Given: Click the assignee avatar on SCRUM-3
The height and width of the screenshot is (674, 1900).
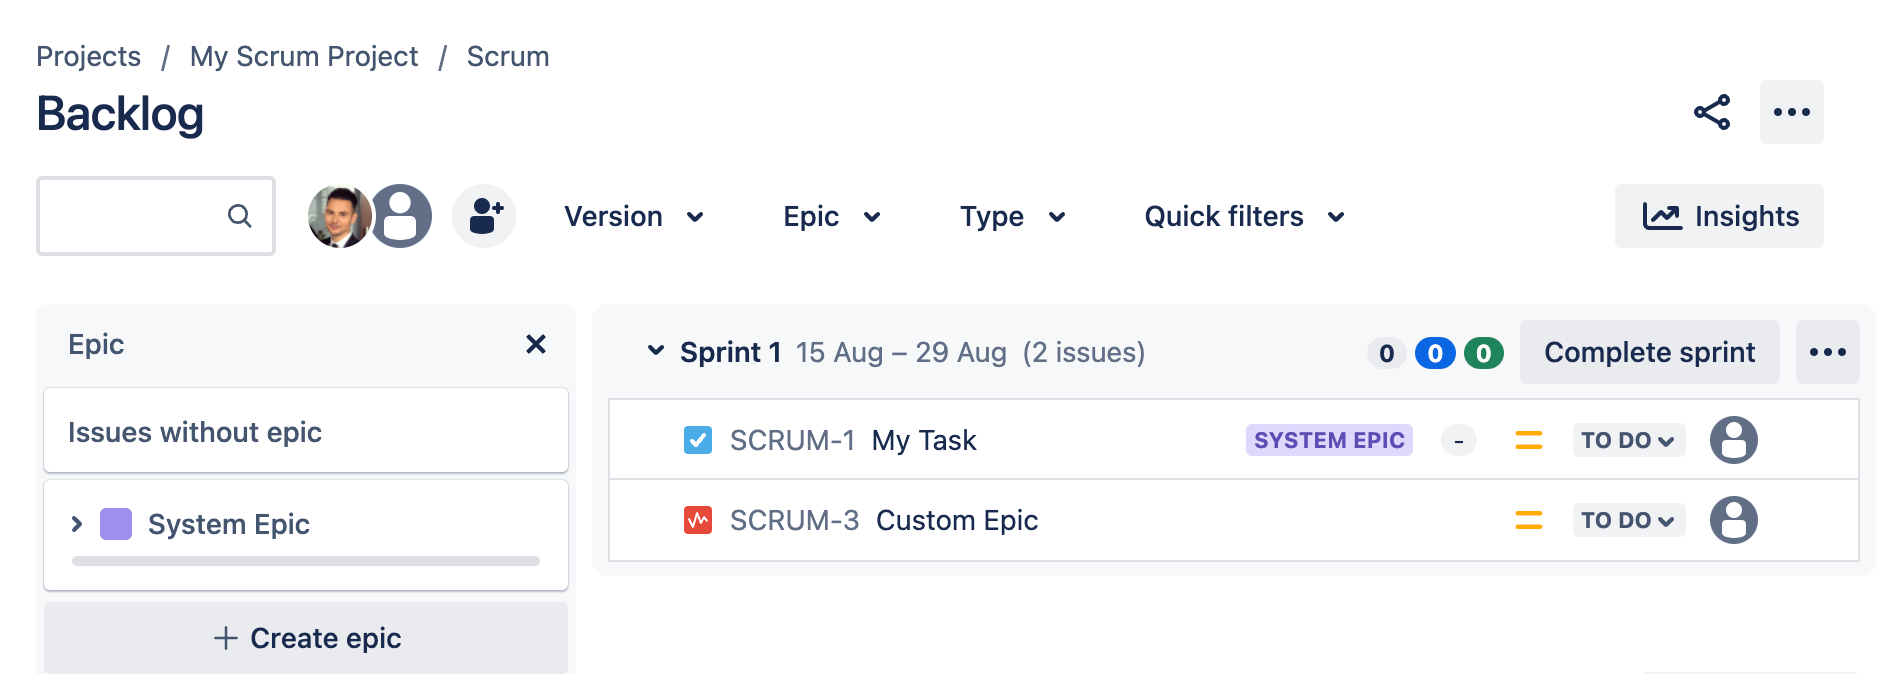Looking at the screenshot, I should pos(1733,520).
